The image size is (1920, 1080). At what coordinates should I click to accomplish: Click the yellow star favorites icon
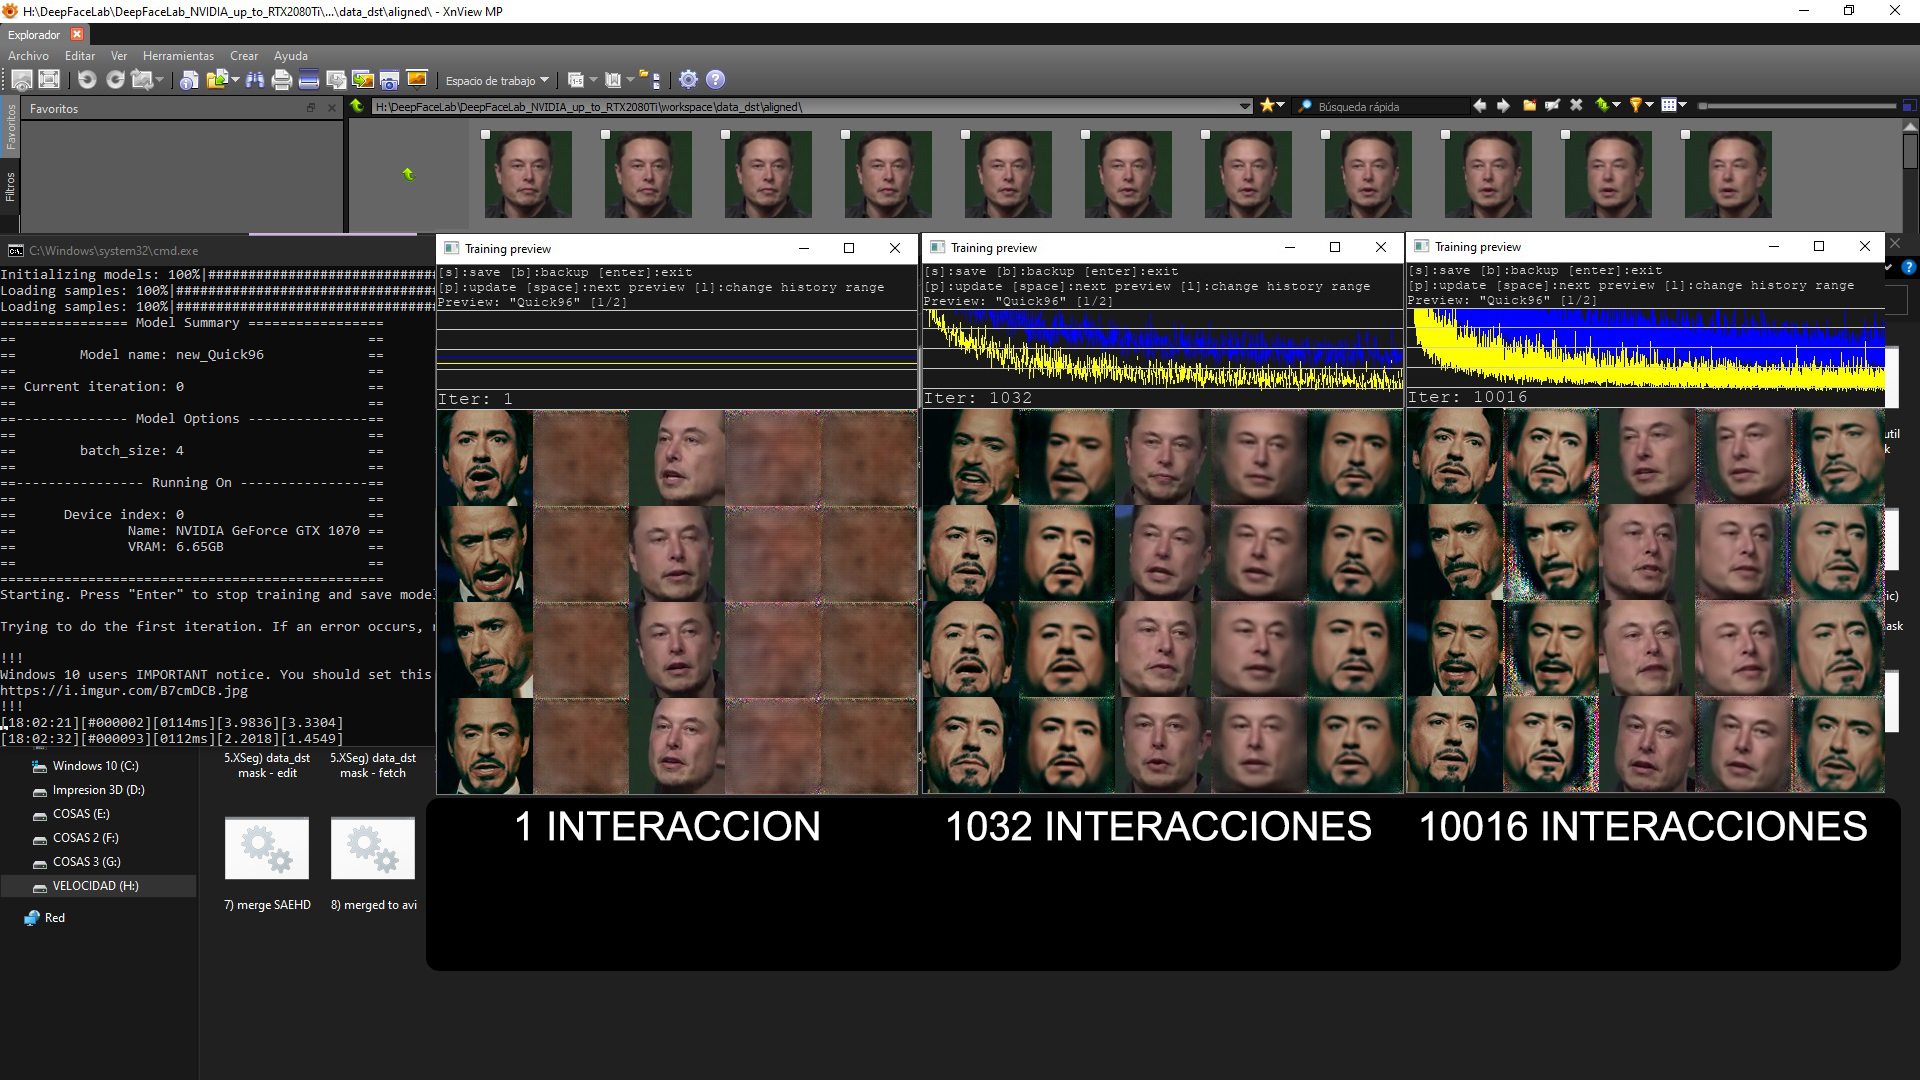[1267, 105]
